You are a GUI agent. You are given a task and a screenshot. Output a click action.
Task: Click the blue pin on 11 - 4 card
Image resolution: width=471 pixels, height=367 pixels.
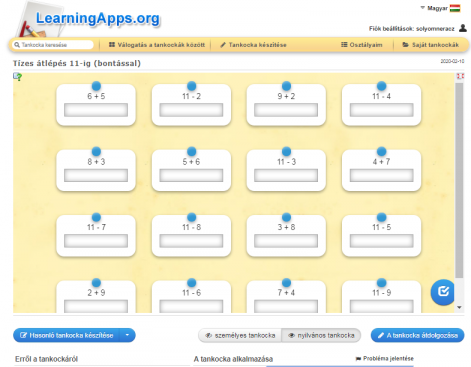point(381,86)
